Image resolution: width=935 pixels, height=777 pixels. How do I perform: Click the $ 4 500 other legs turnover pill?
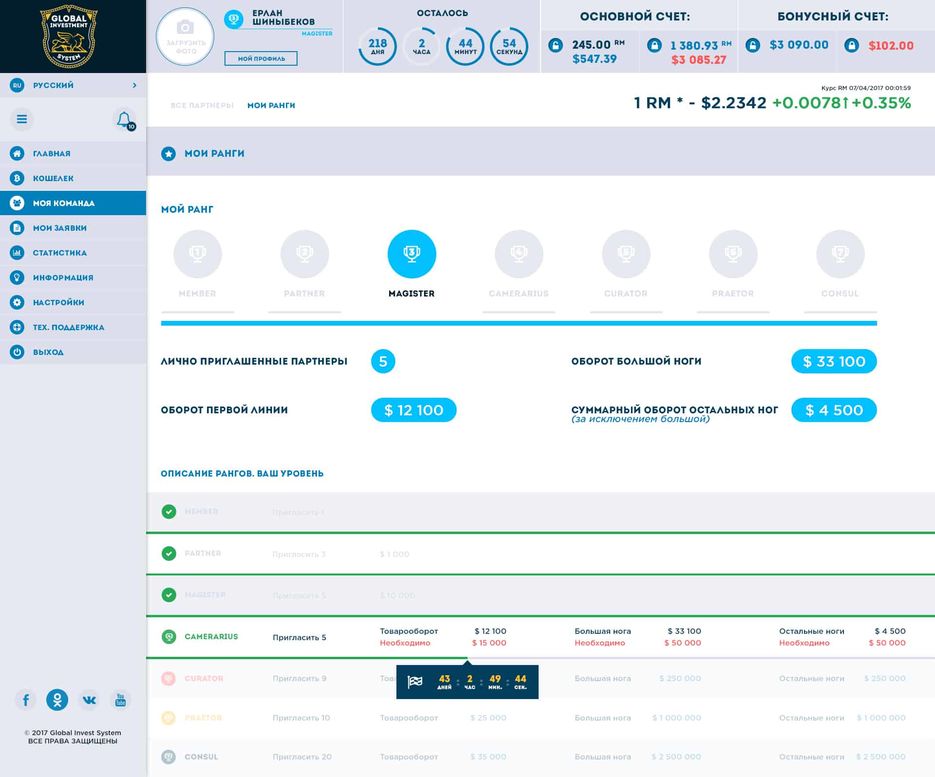point(834,410)
